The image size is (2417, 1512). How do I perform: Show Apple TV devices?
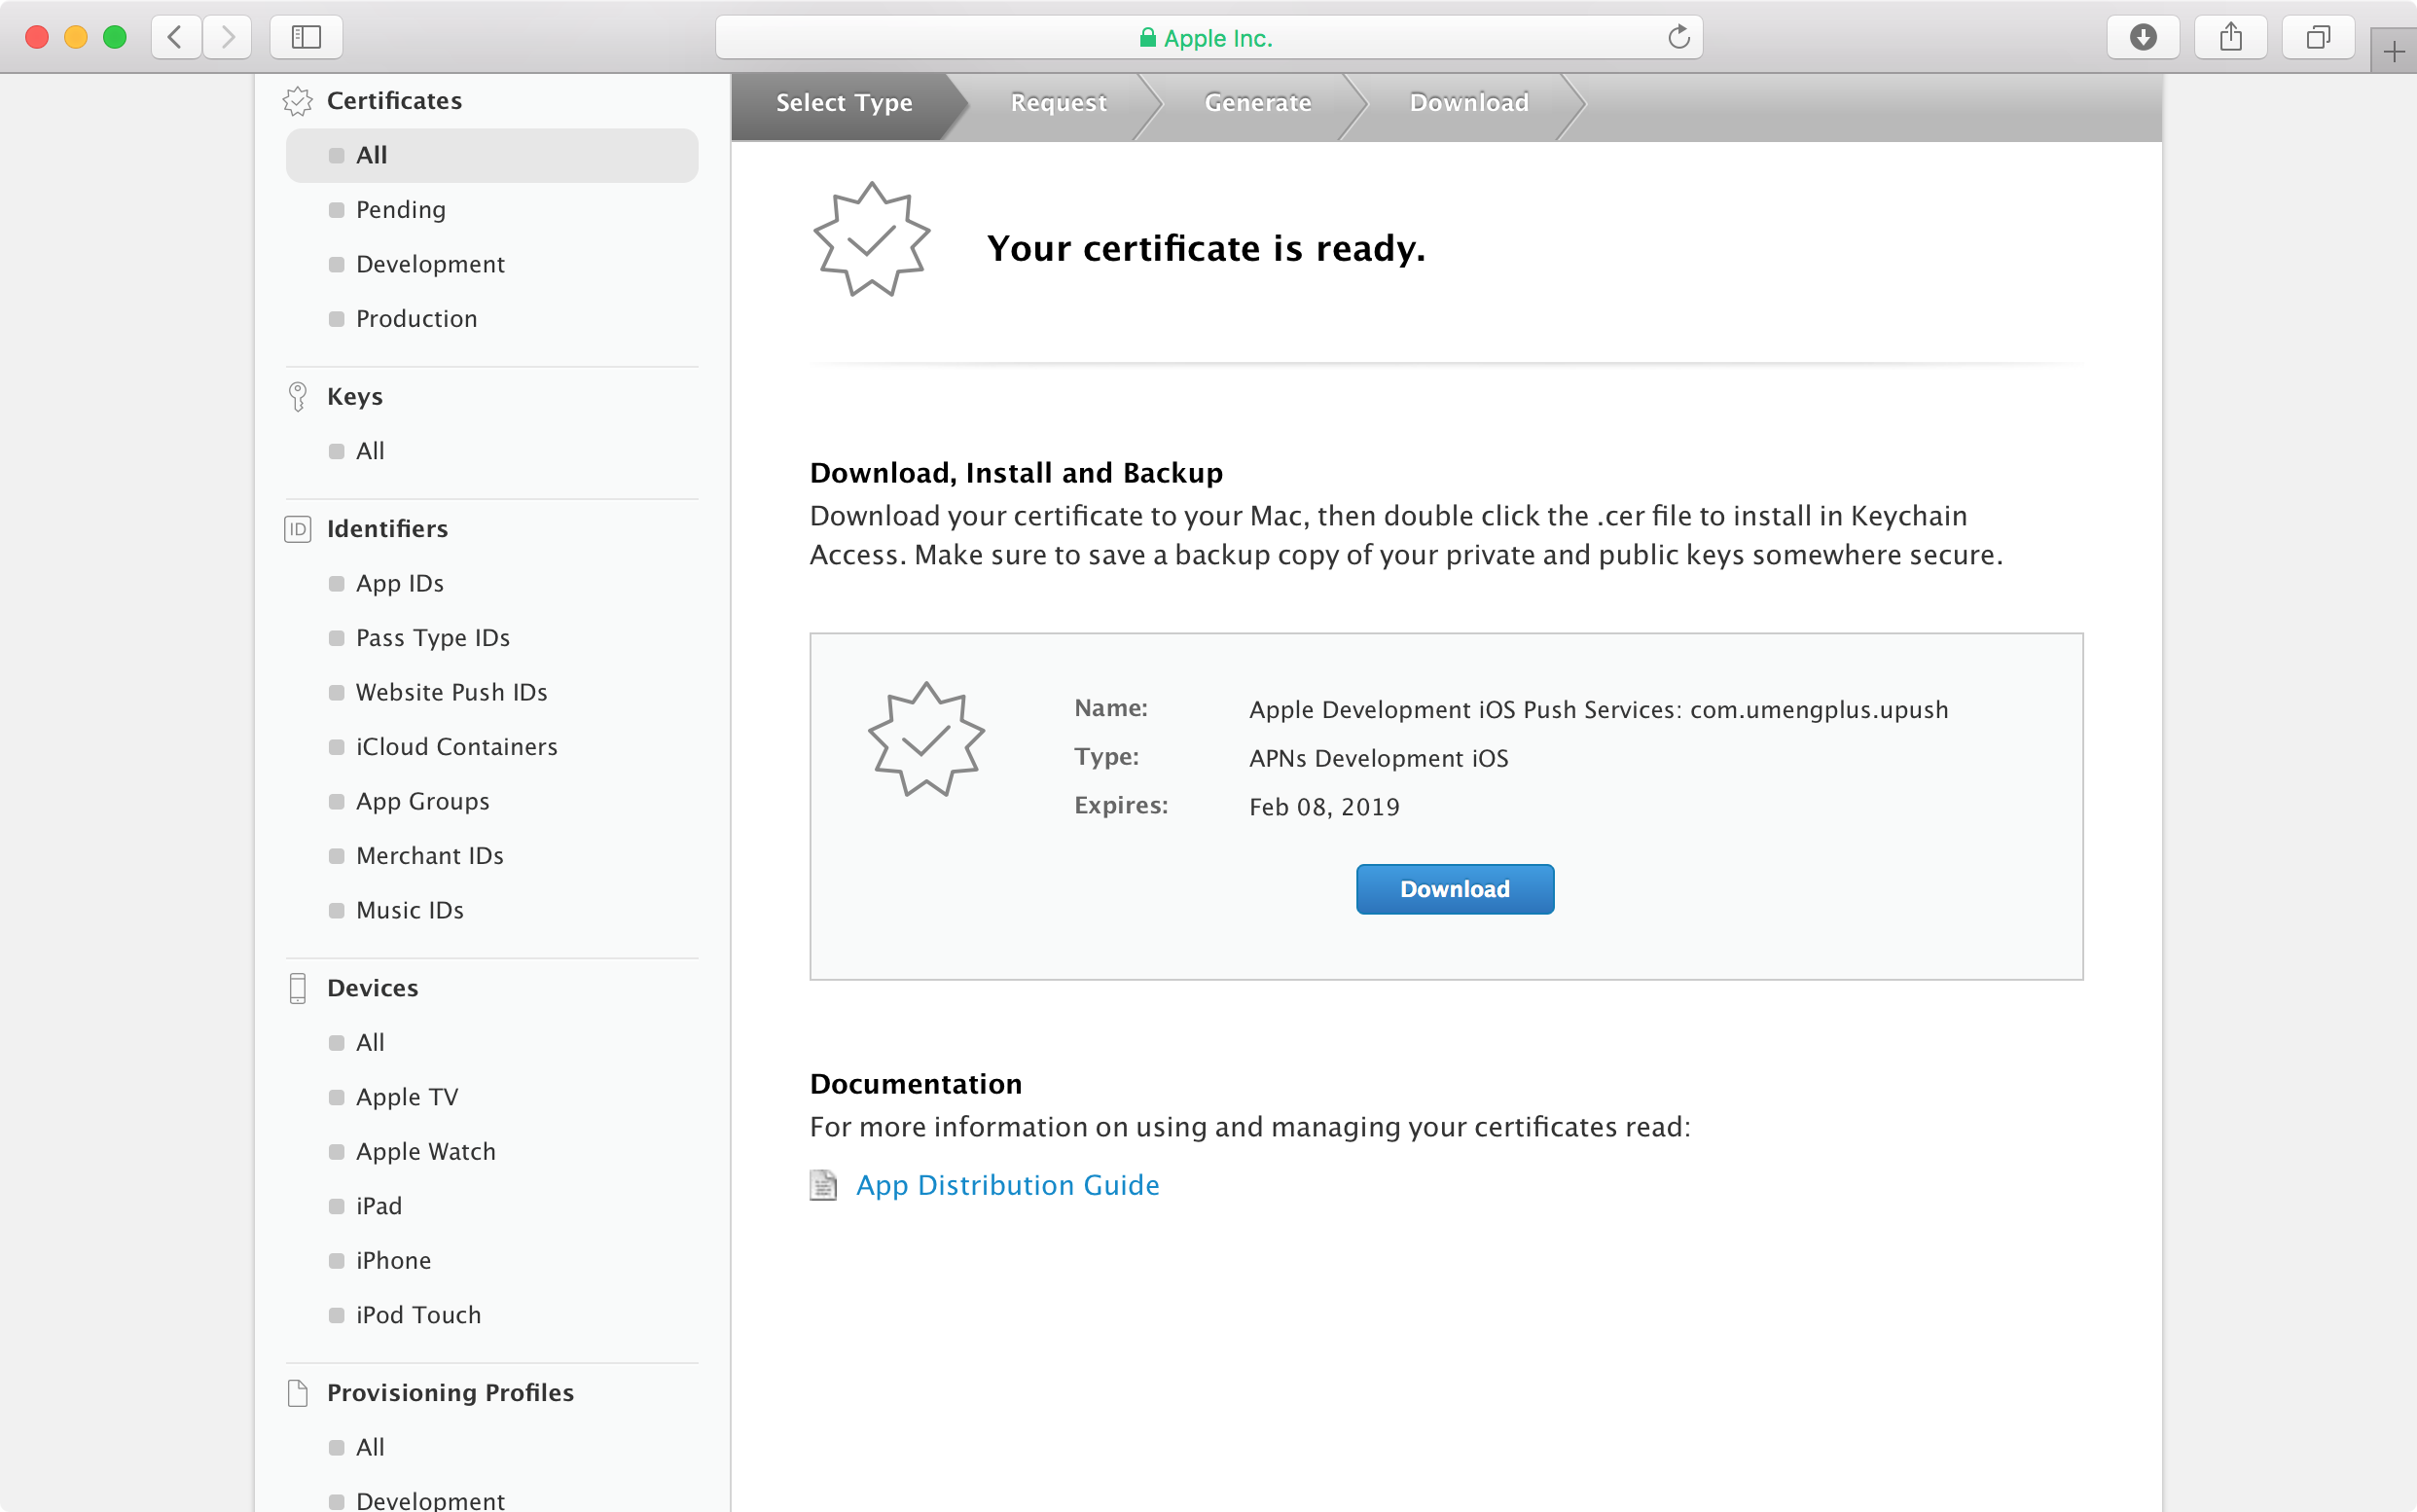tap(407, 1097)
